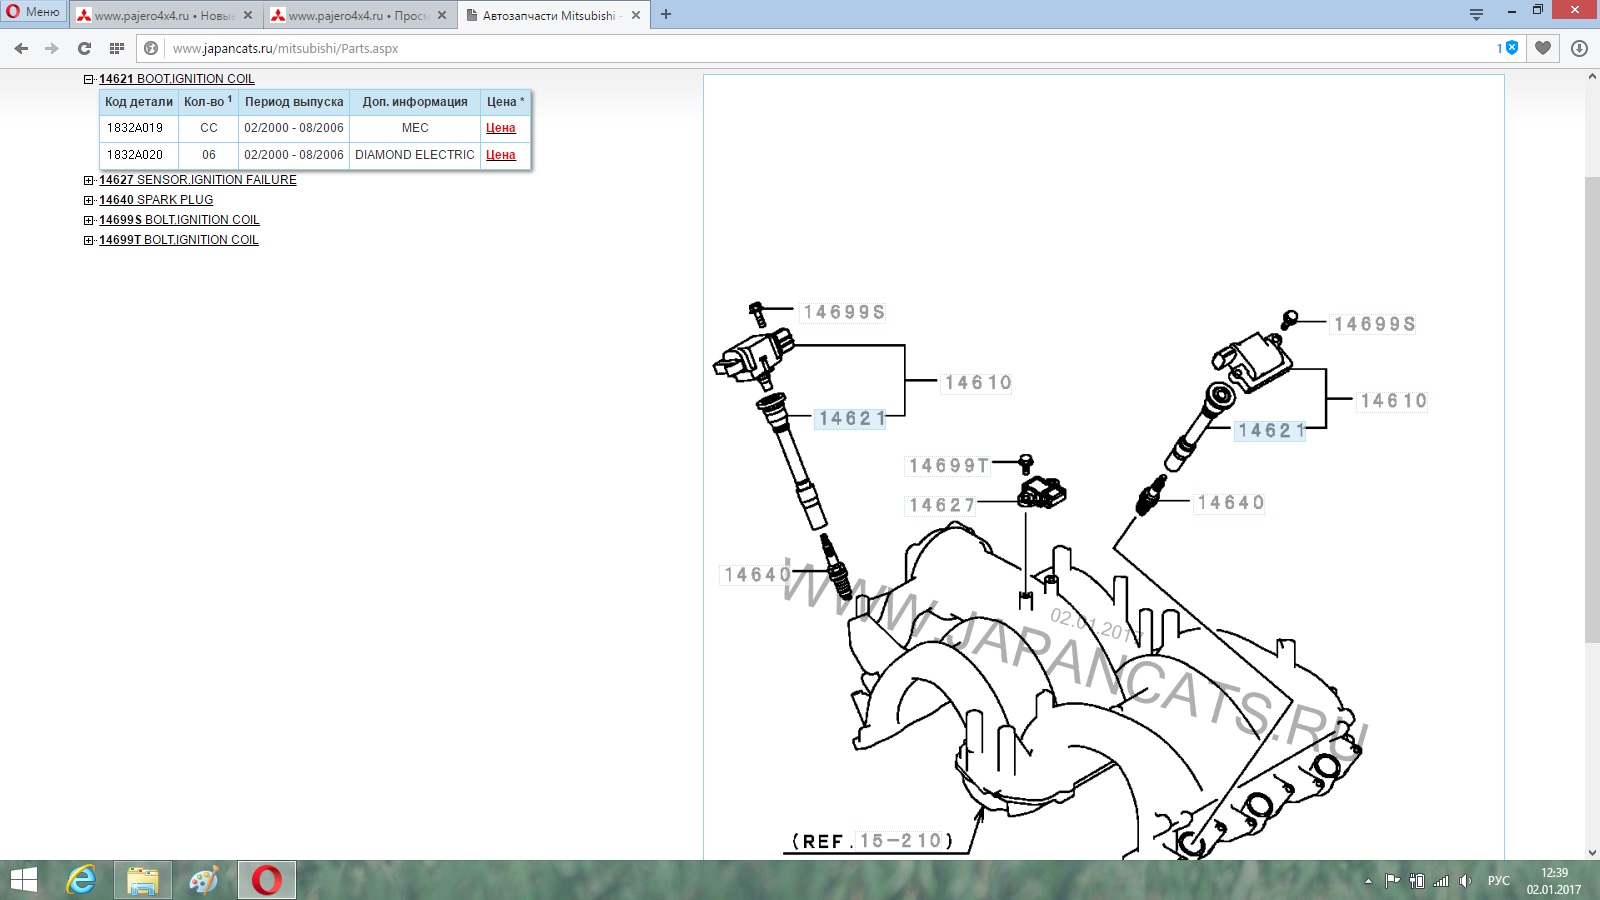Click the ad blocker shield icon
The height and width of the screenshot is (900, 1600).
pos(1511,48)
